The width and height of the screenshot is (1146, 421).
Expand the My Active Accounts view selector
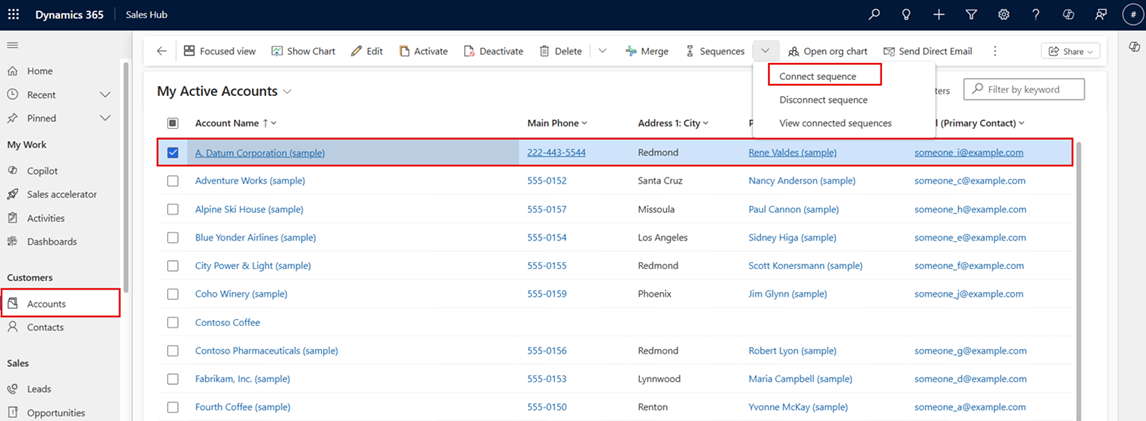(x=287, y=92)
